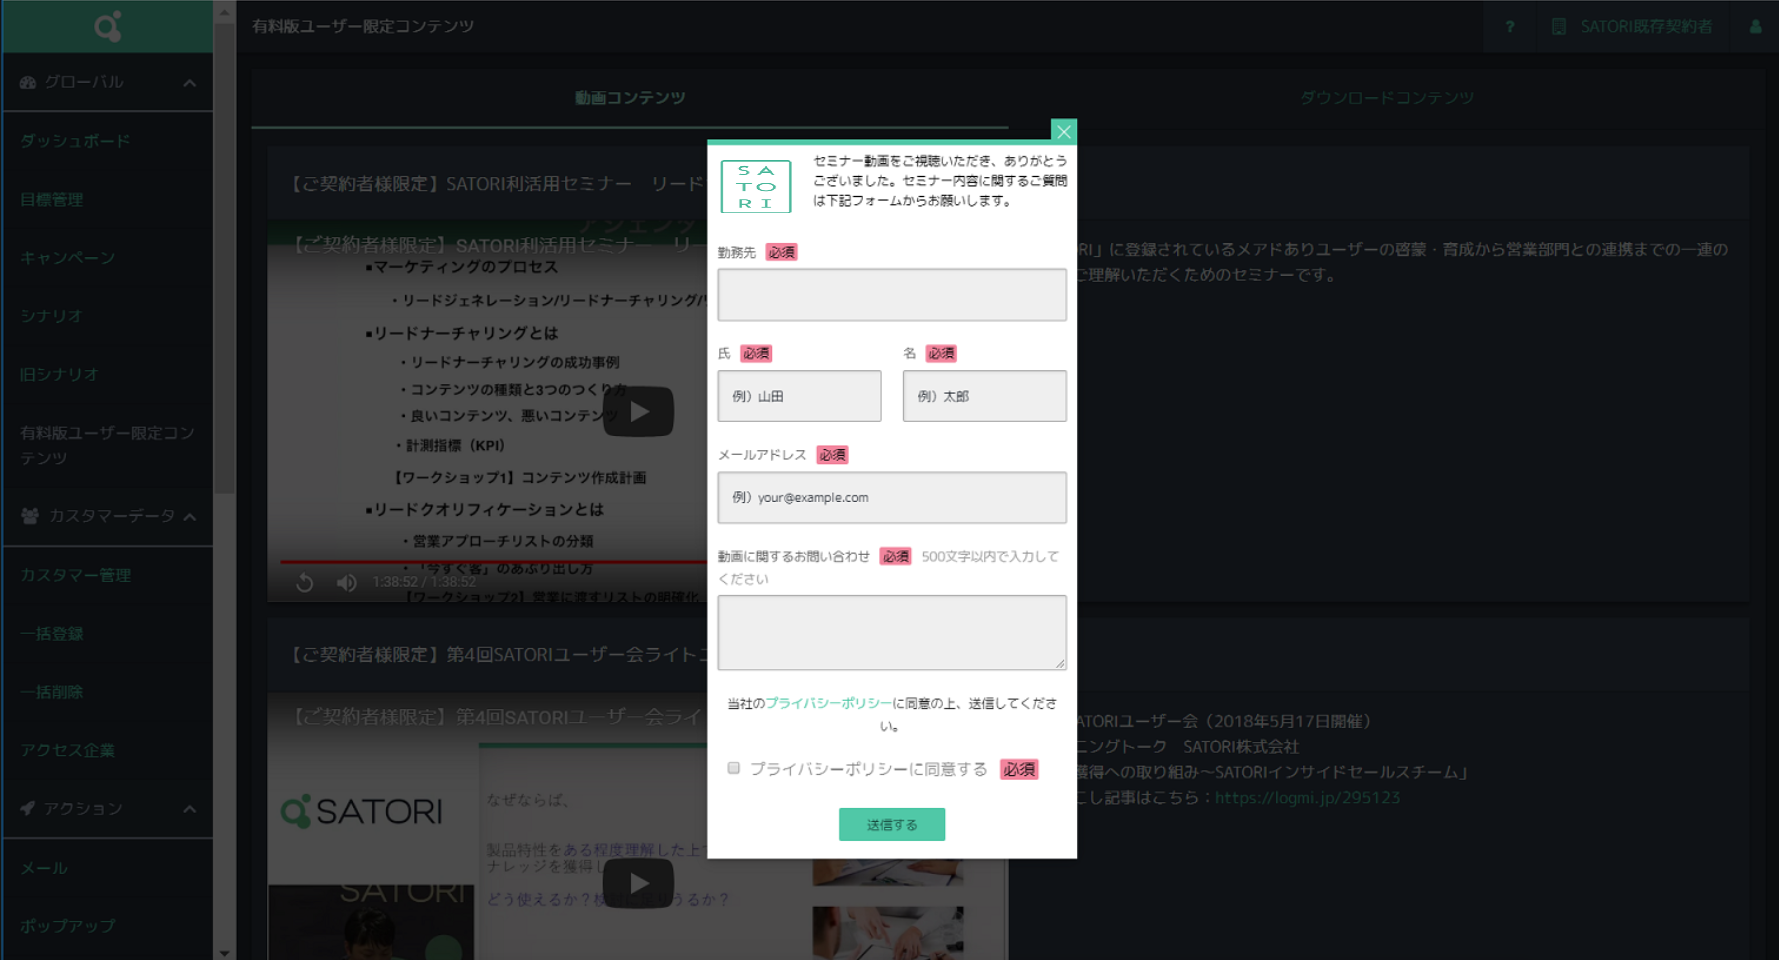
Task: Open 一括登録 in the sidebar
Action: click(52, 634)
